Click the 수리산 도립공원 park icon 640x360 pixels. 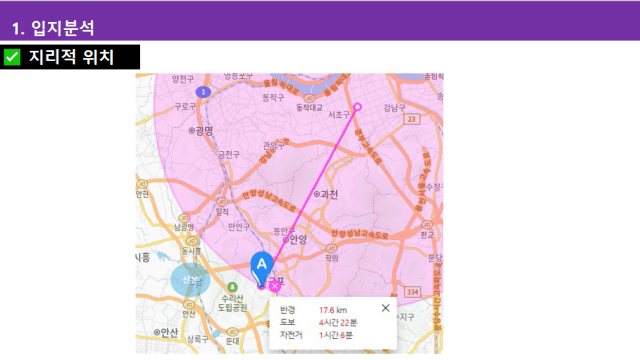(232, 287)
